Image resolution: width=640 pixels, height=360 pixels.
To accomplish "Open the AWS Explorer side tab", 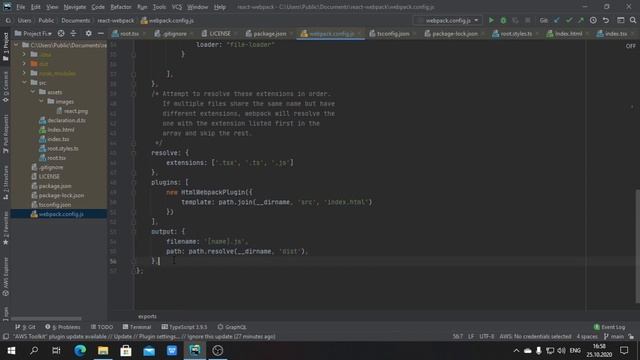I will click(6, 276).
